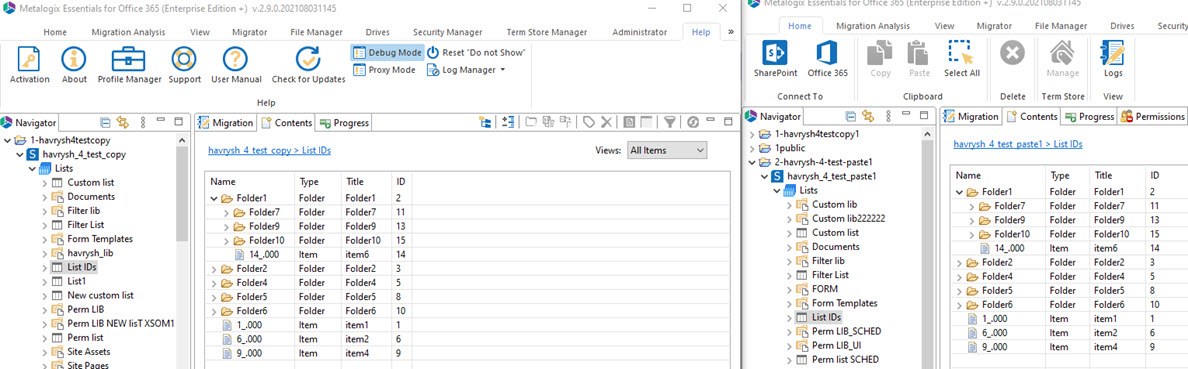Expand Folder4 in right window Contents table
This screenshot has width=1188, height=369.
point(960,277)
